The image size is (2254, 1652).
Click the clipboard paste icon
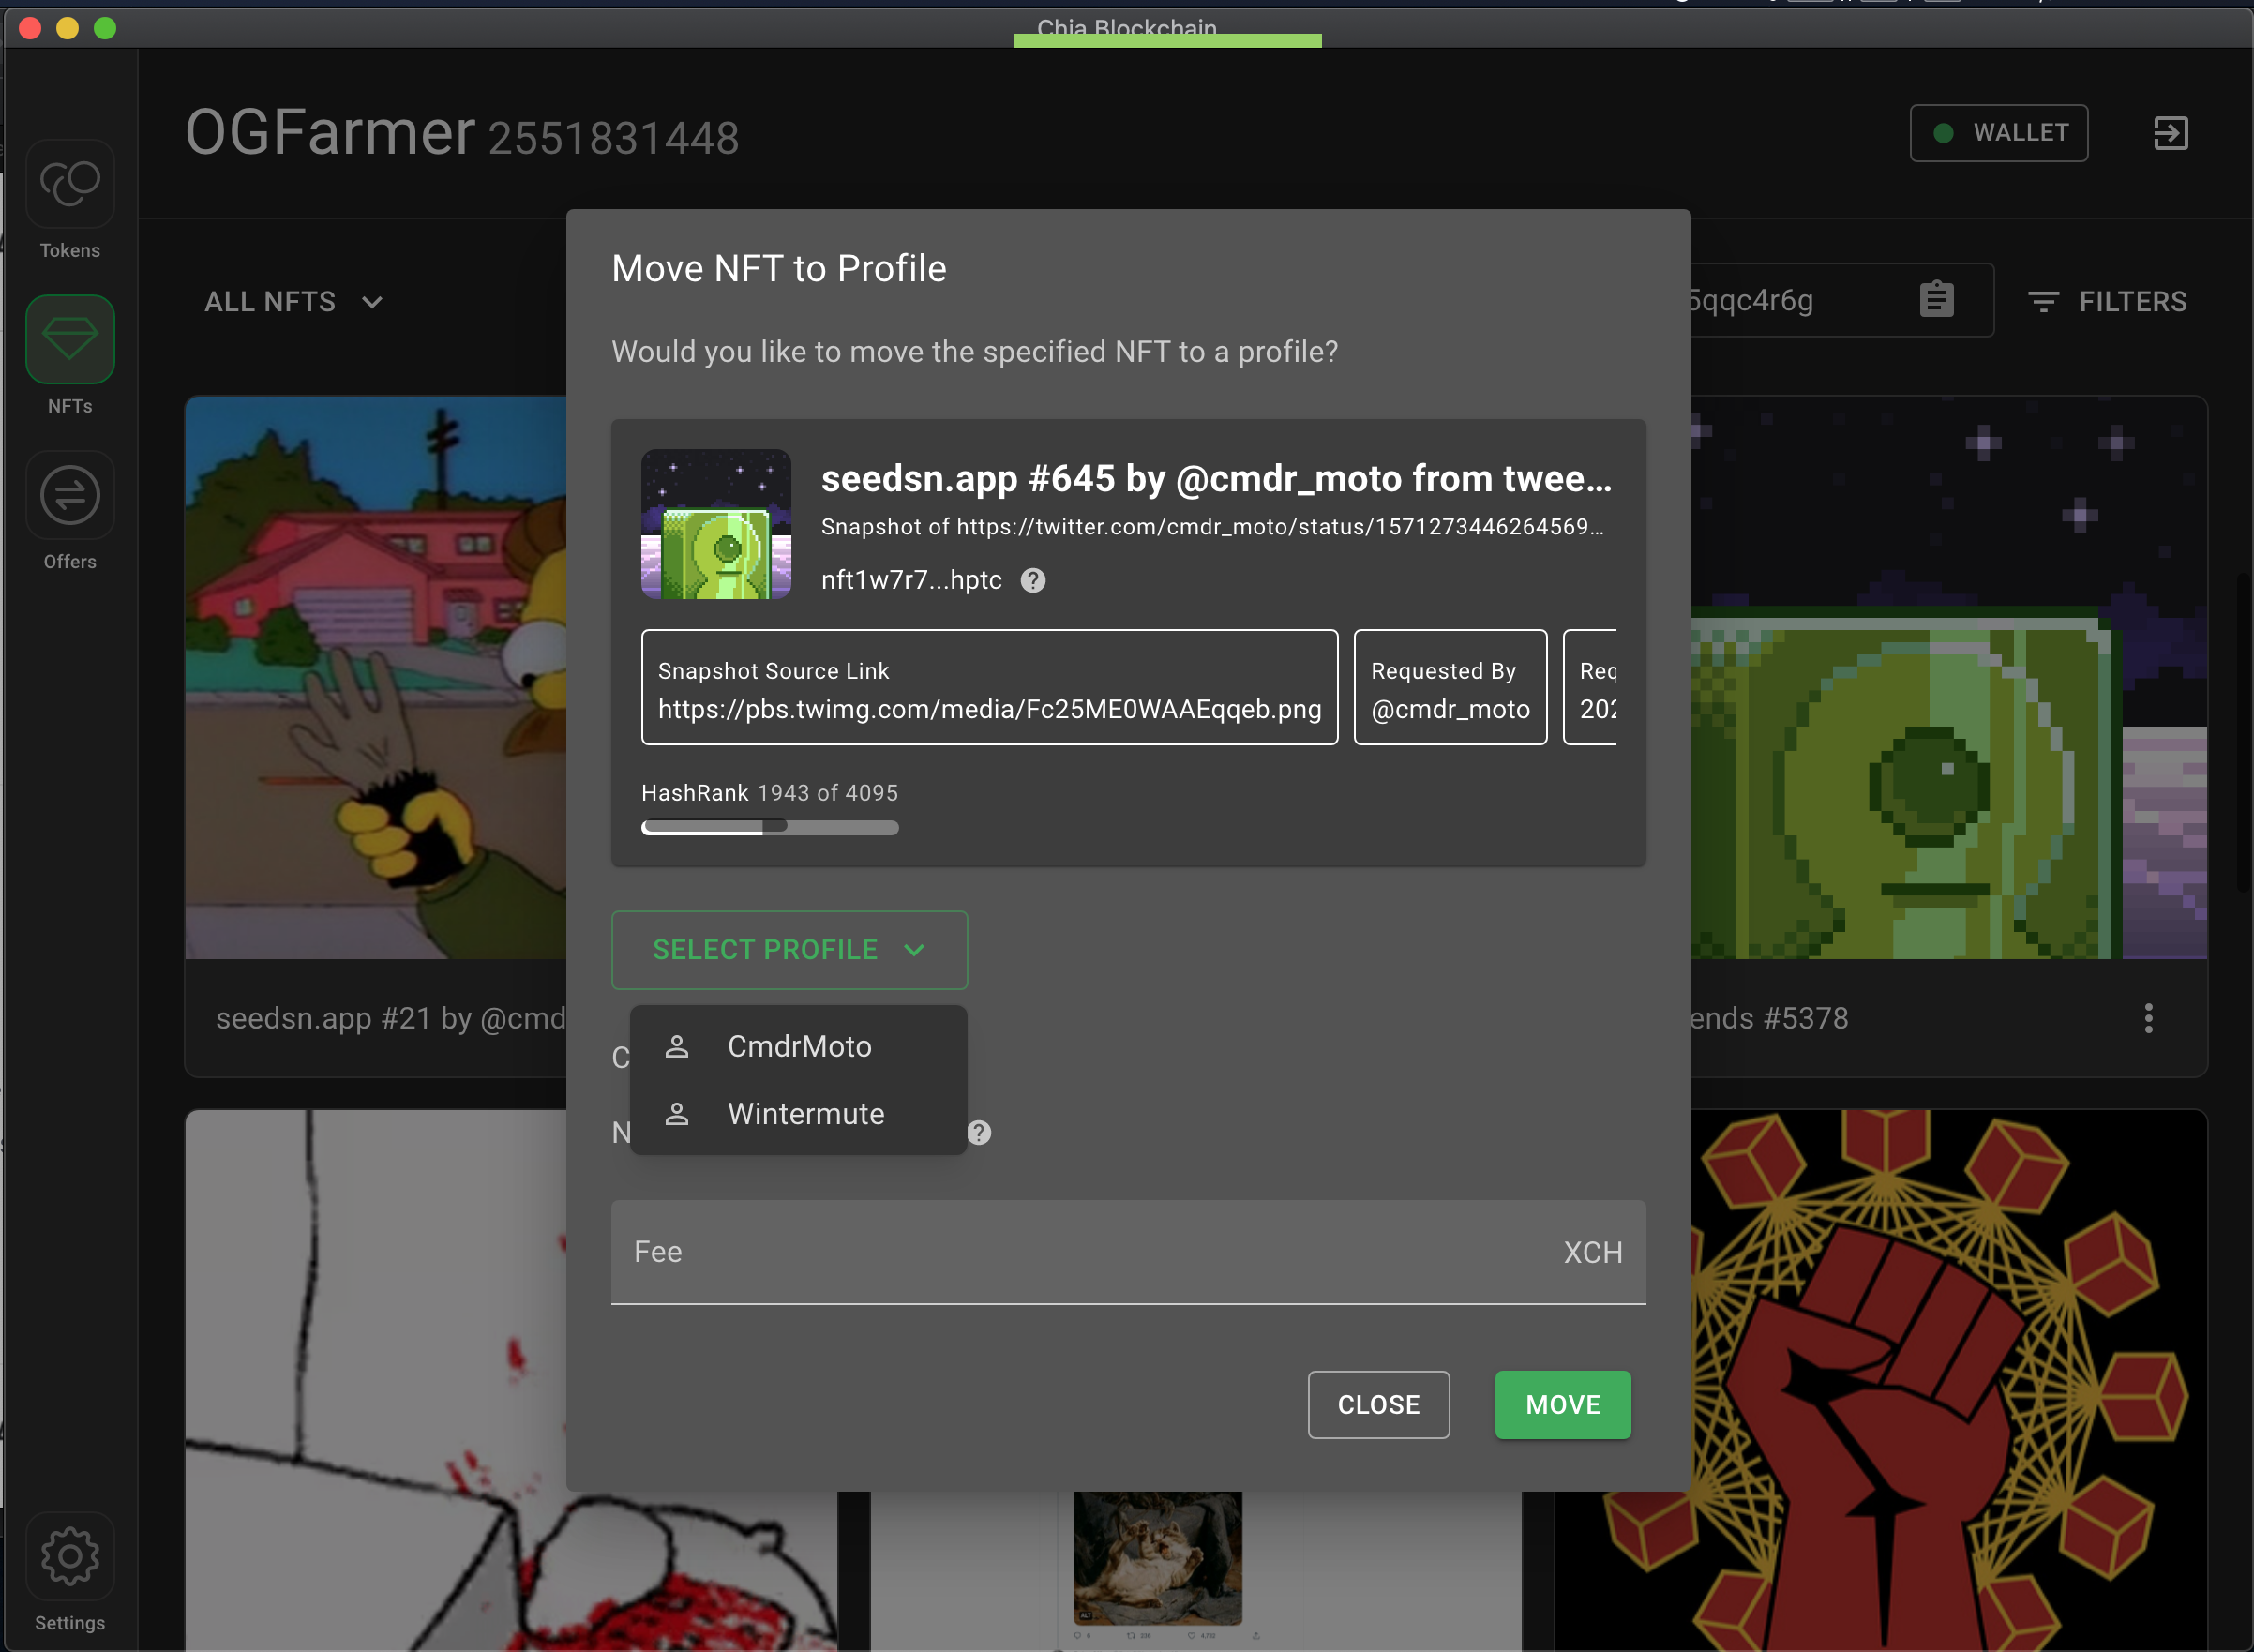click(1936, 299)
